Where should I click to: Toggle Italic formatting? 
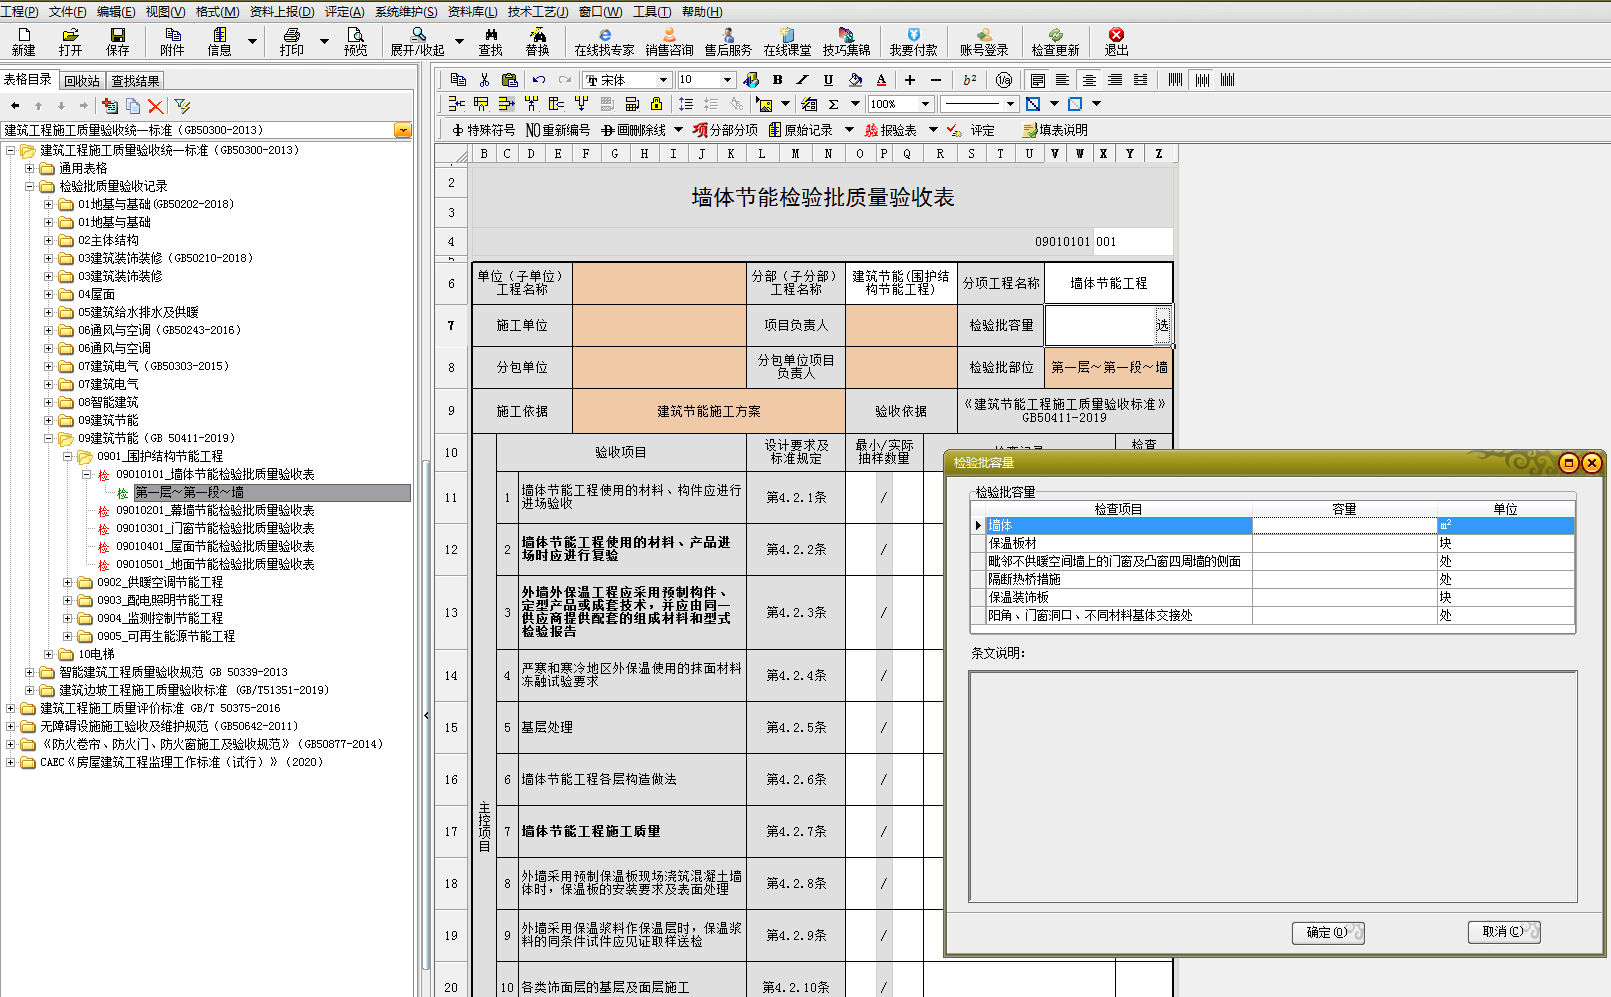coord(802,80)
